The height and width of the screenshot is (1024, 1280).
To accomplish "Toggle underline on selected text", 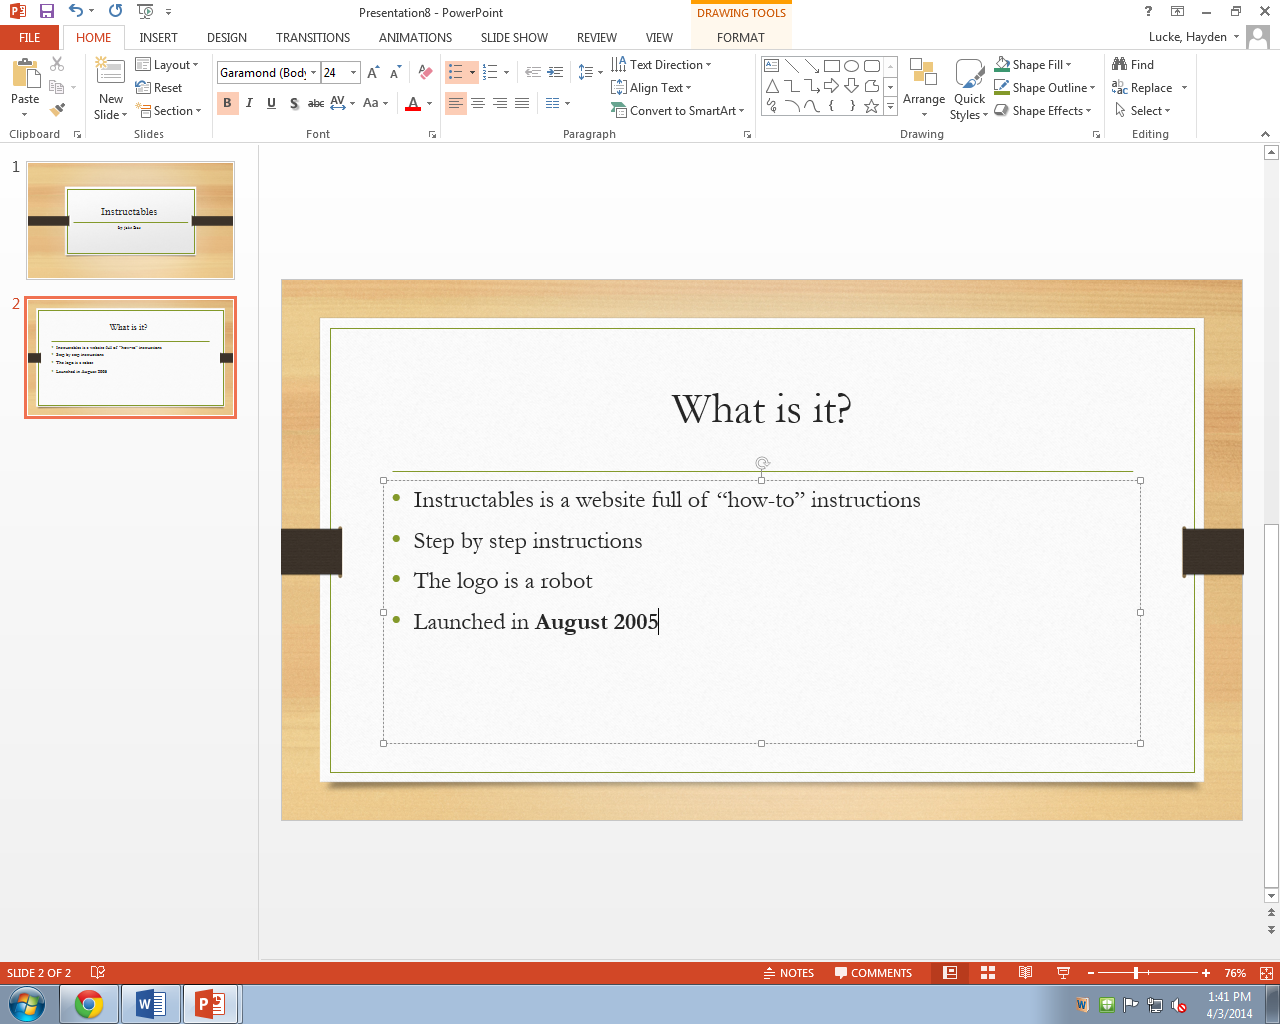I will point(271,102).
